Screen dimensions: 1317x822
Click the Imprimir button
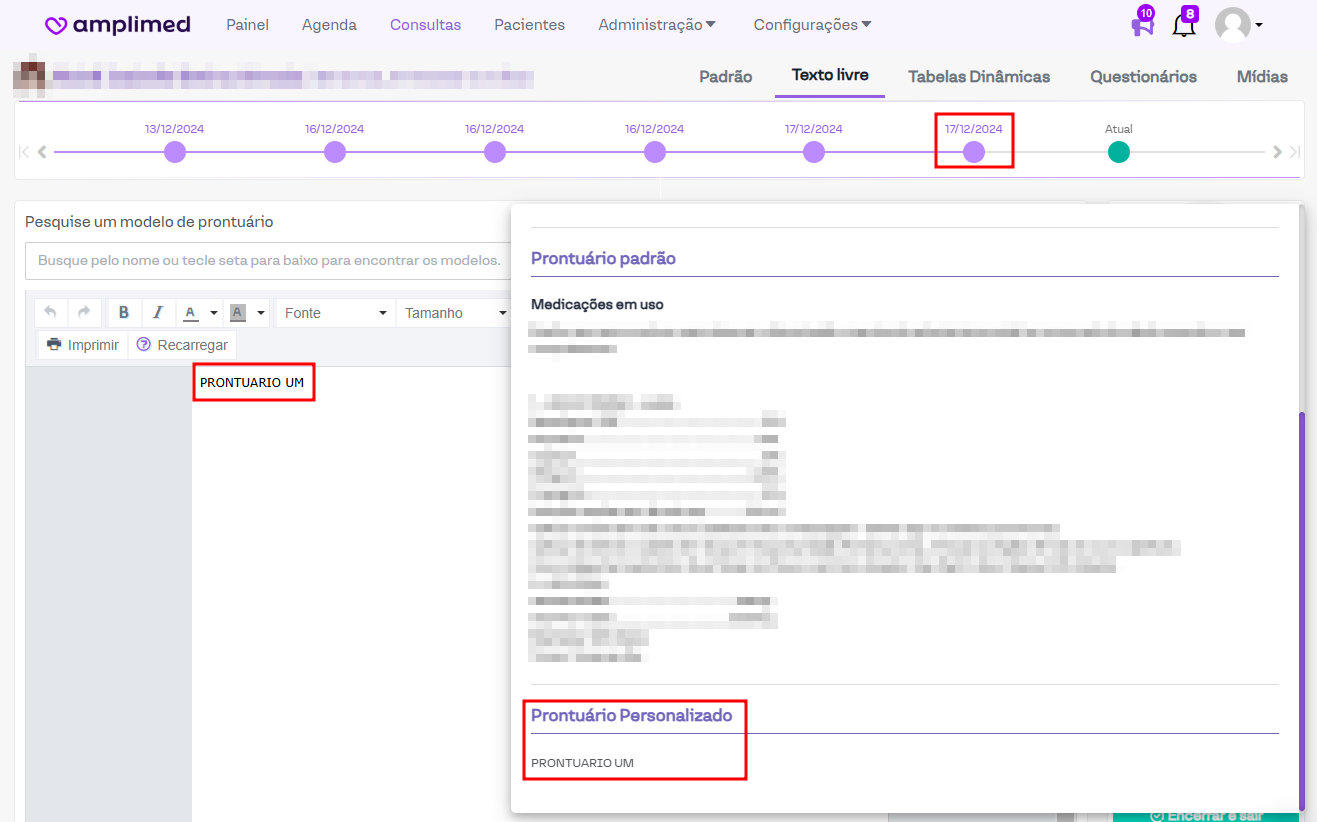pos(83,345)
